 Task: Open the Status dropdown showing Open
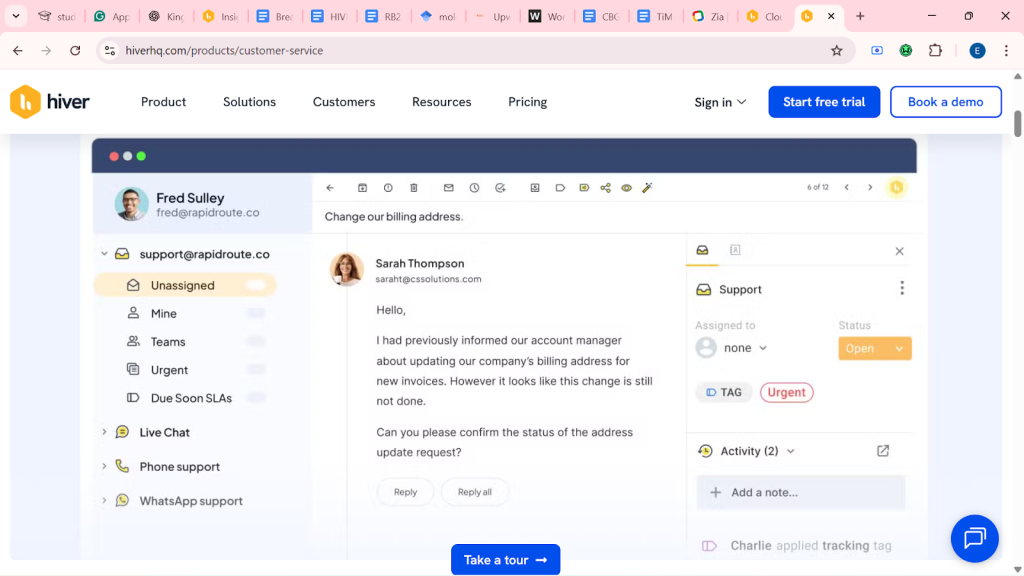coord(875,348)
